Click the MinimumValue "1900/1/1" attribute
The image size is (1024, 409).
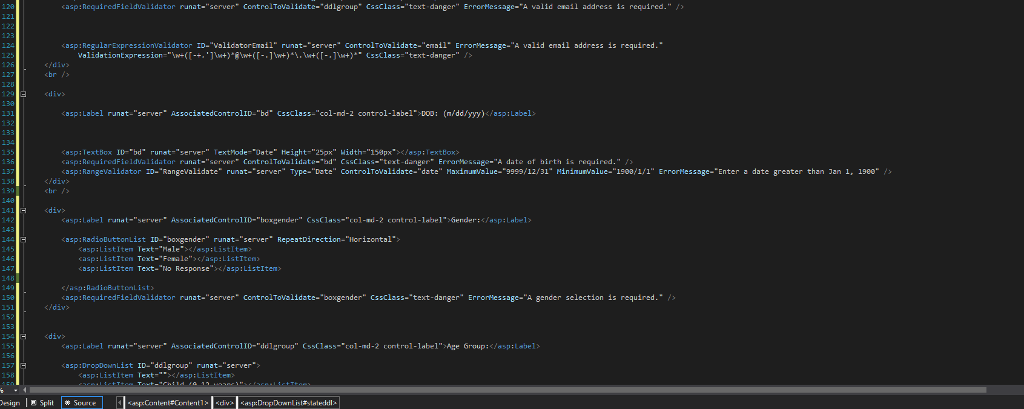pos(601,172)
